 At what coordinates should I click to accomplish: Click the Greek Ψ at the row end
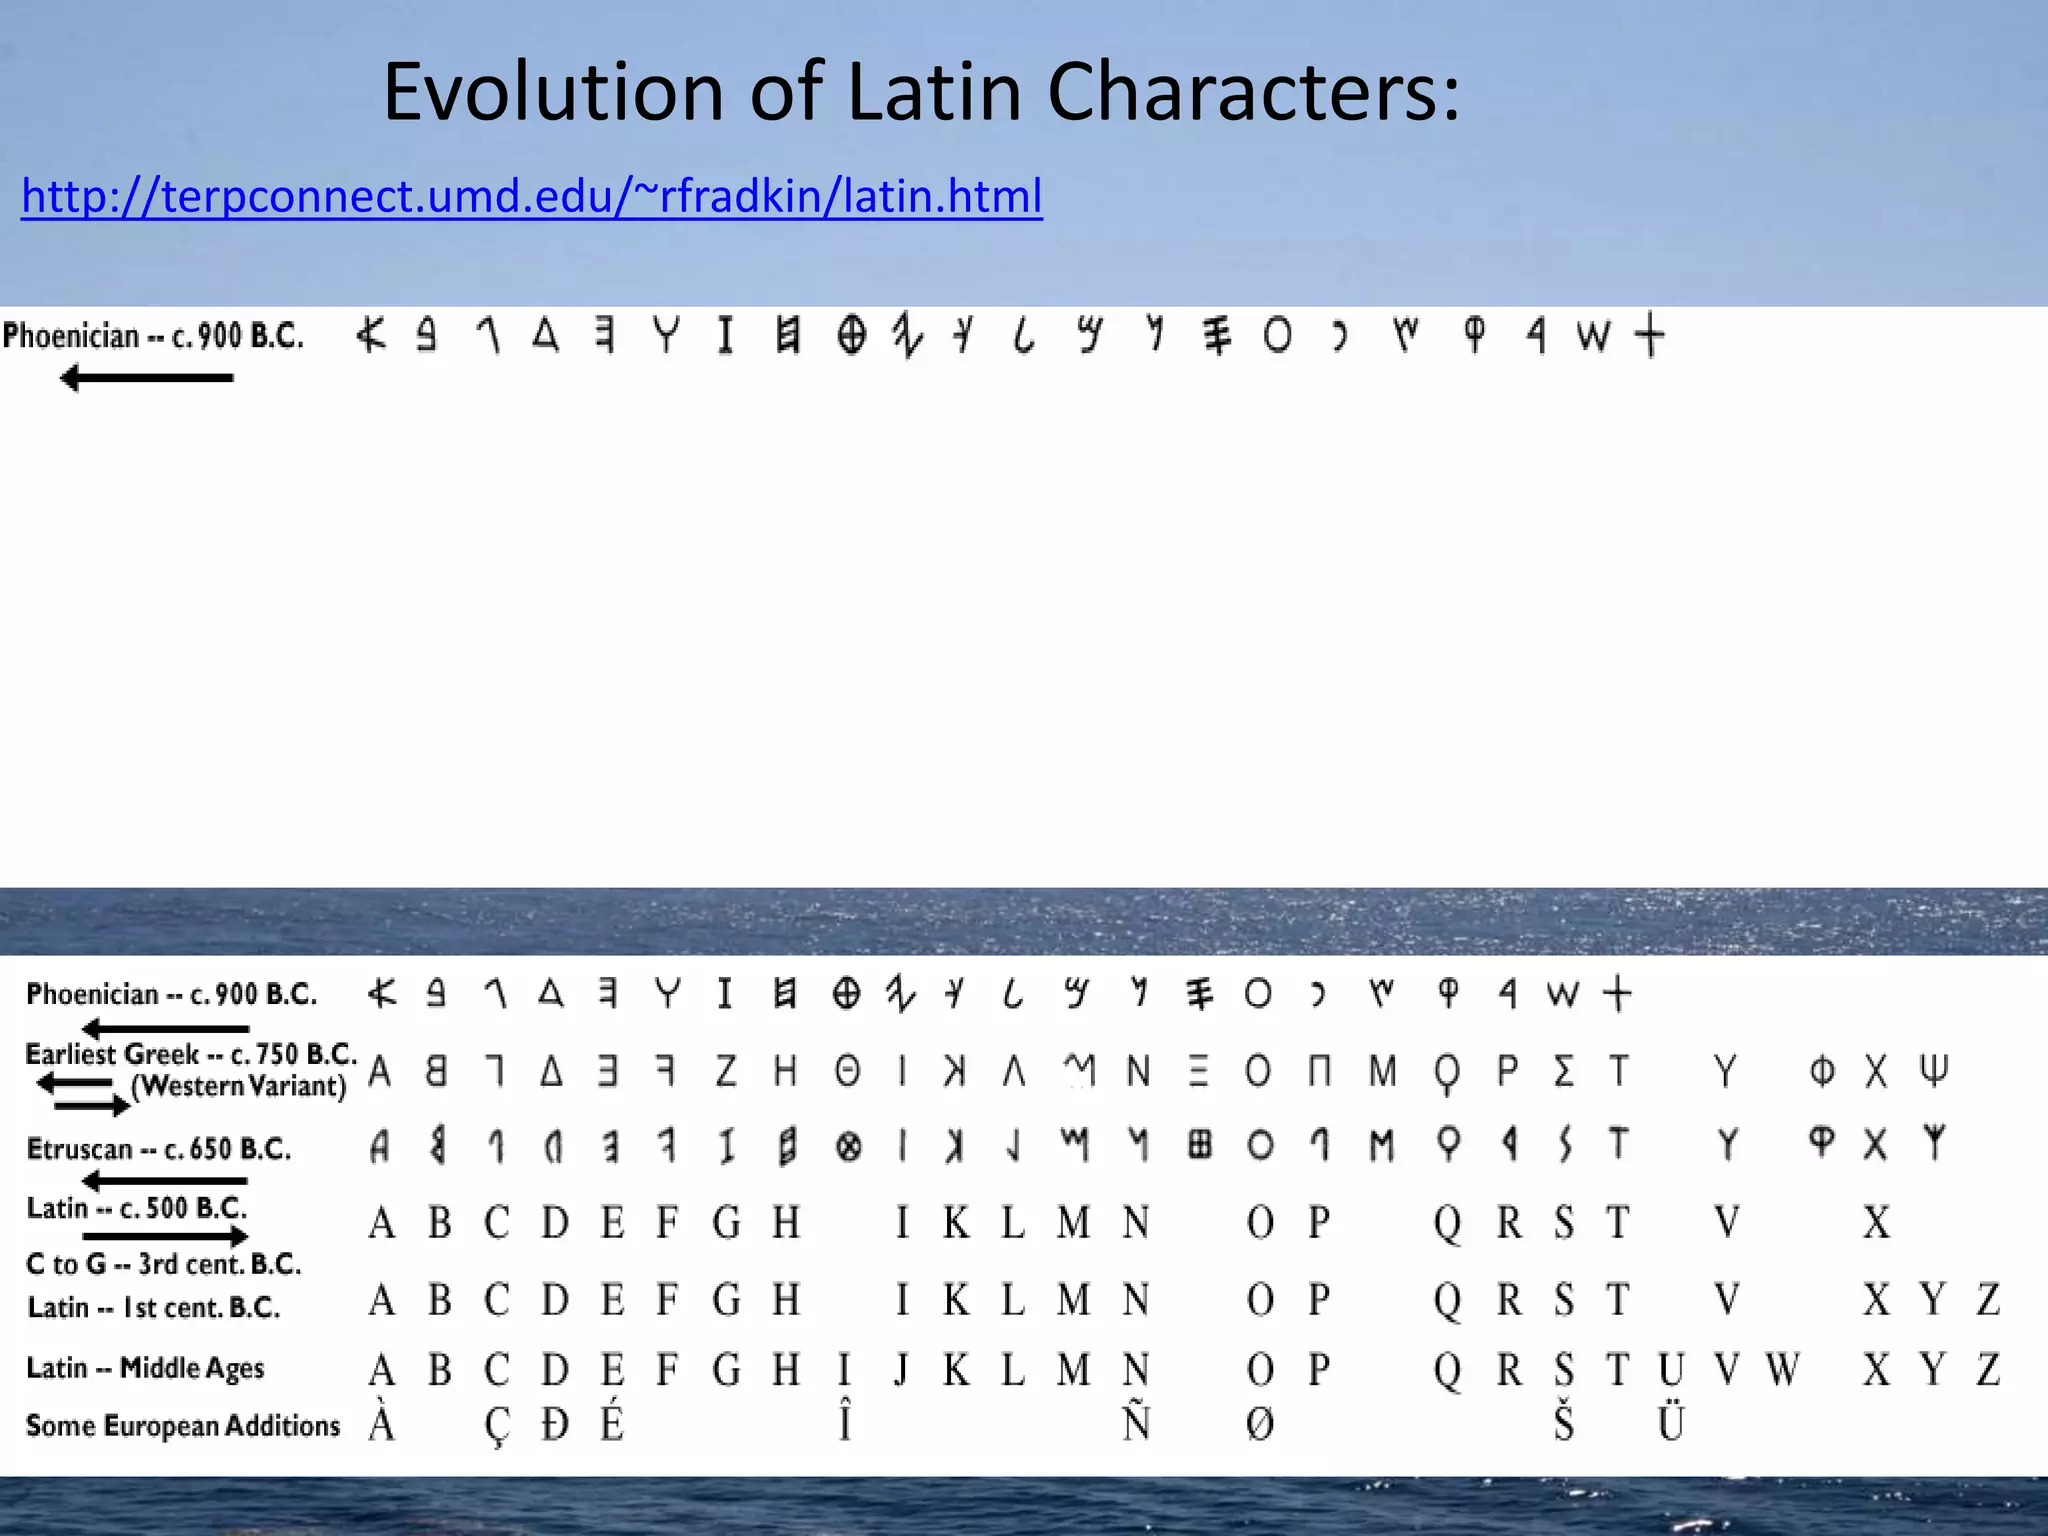1934,1071
